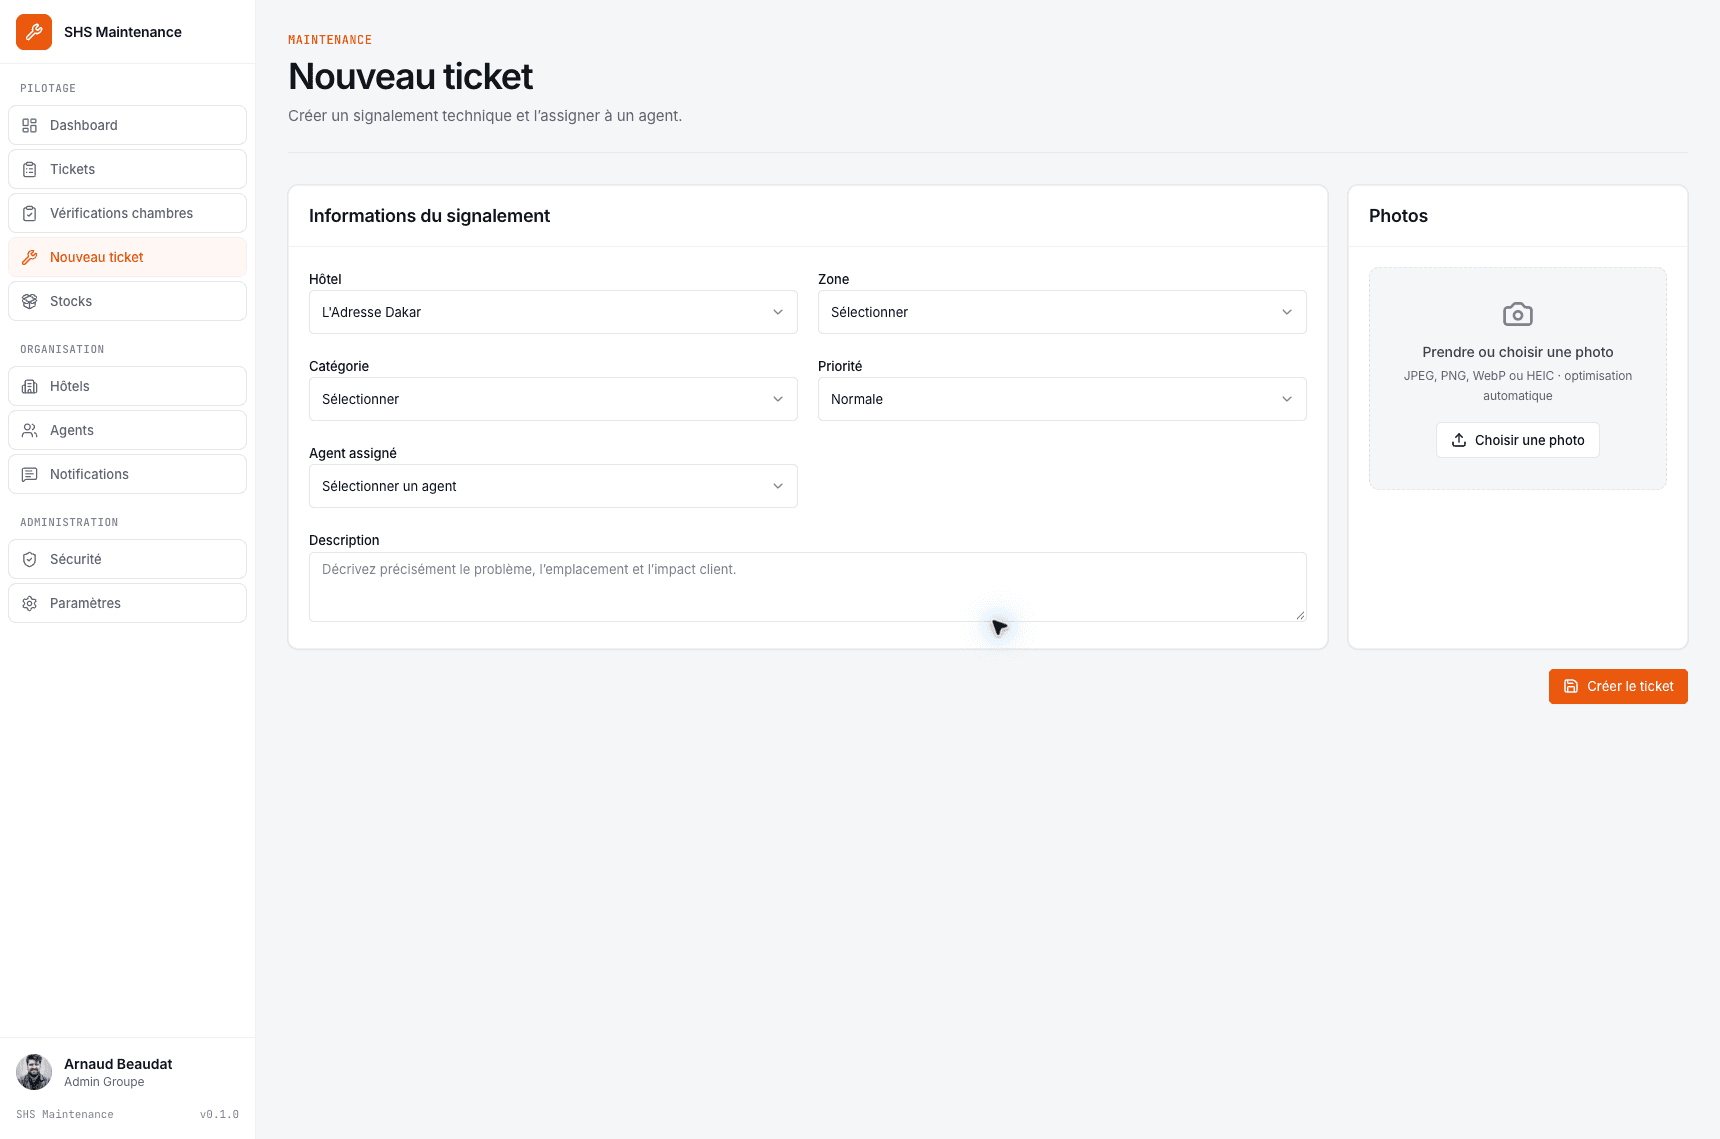Click the Sécurité shield icon
This screenshot has height=1139, width=1720.
(30, 559)
